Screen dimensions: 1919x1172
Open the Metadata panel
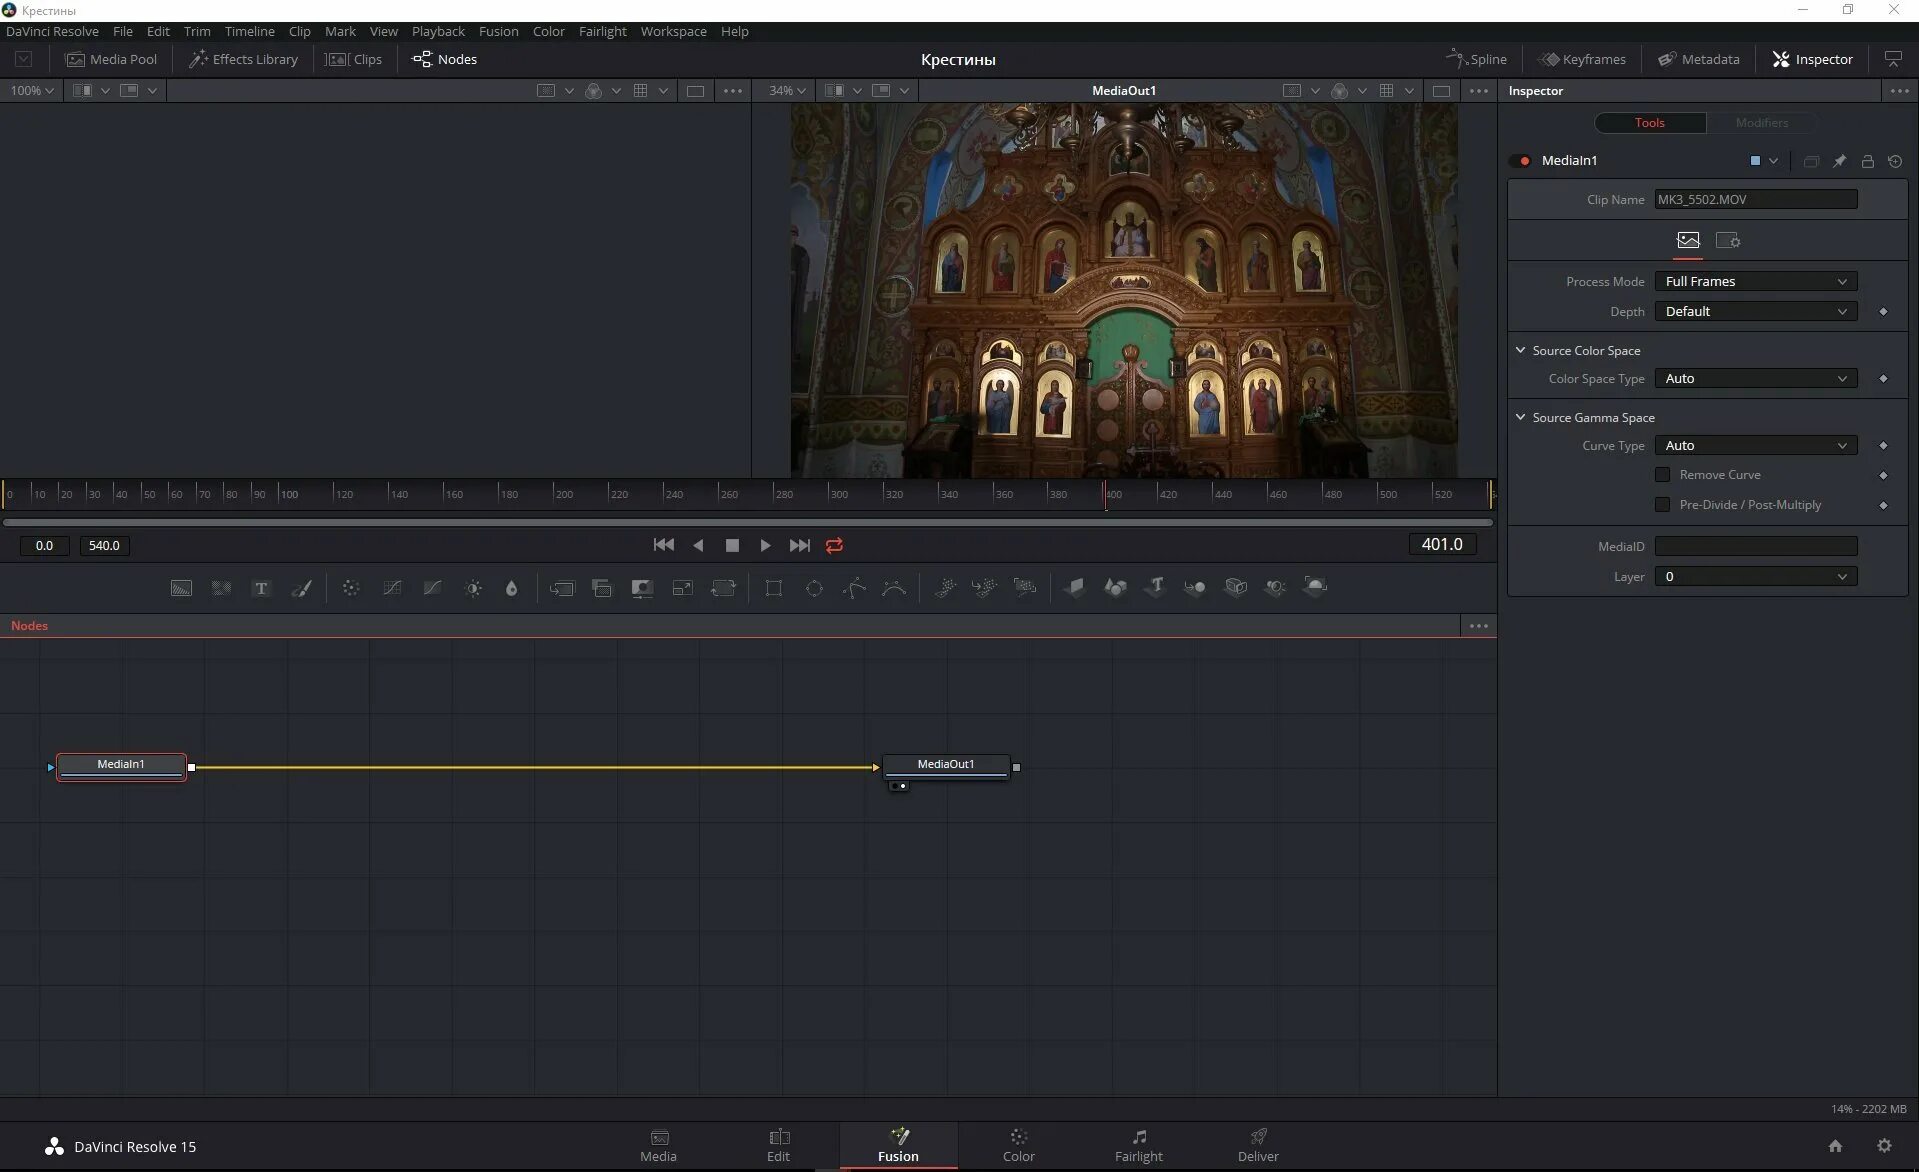pyautogui.click(x=1698, y=59)
